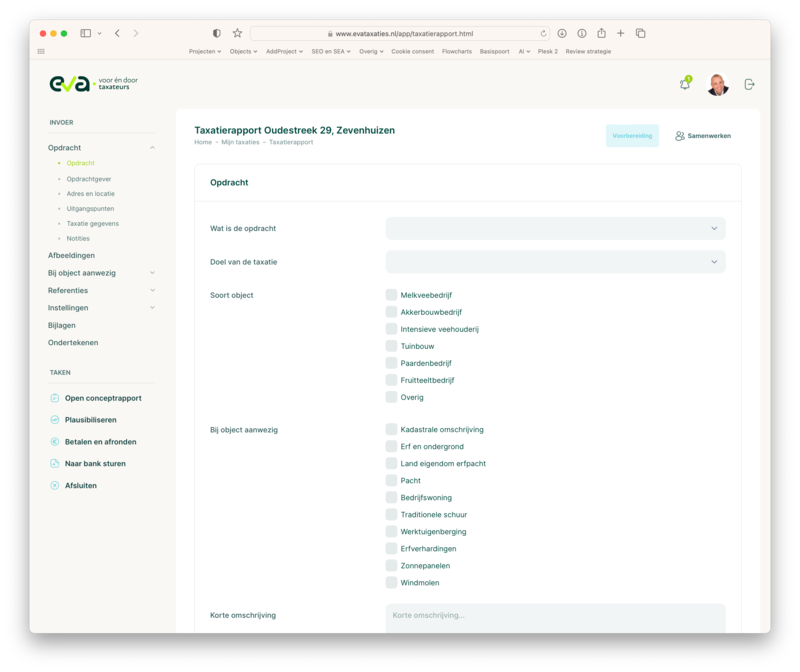Collapse the Opdracht sidebar section
Screen dimensions: 800x672
tap(152, 147)
